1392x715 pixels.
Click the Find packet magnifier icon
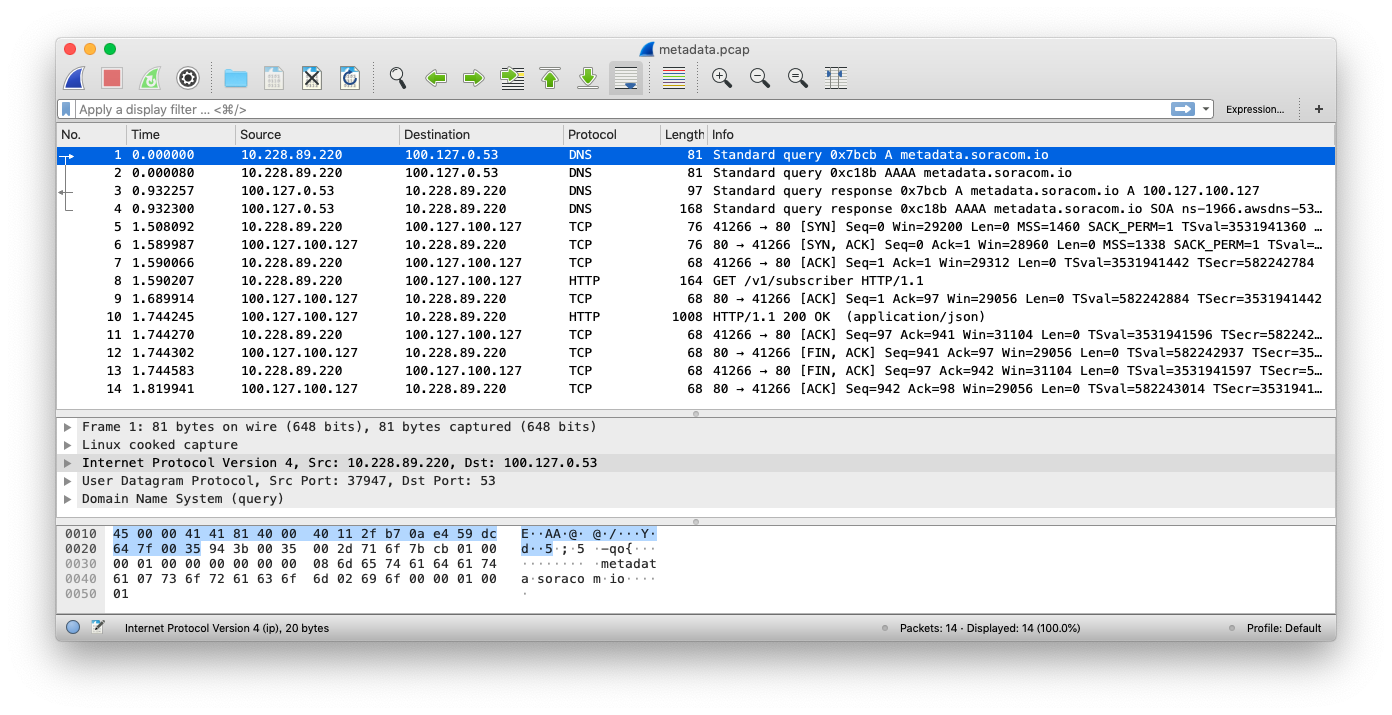(398, 78)
